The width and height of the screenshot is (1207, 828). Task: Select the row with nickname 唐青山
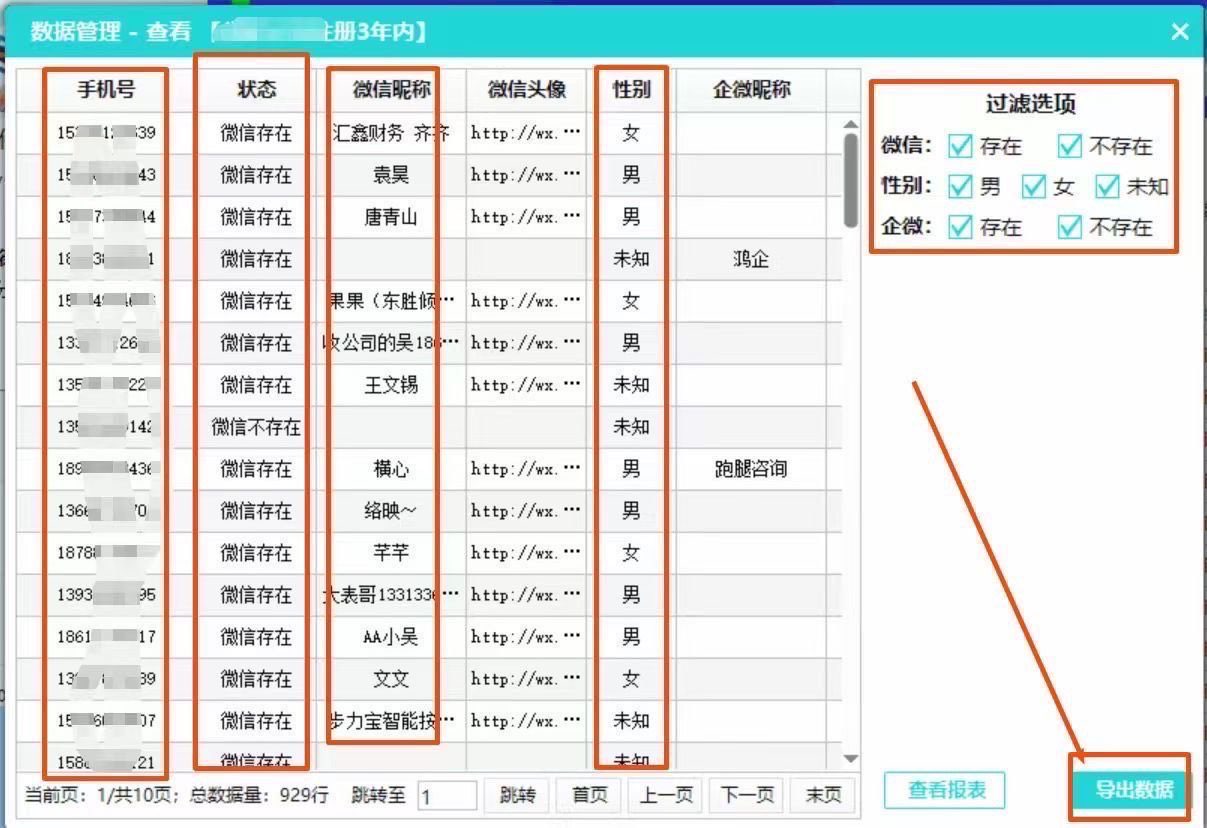coord(390,217)
